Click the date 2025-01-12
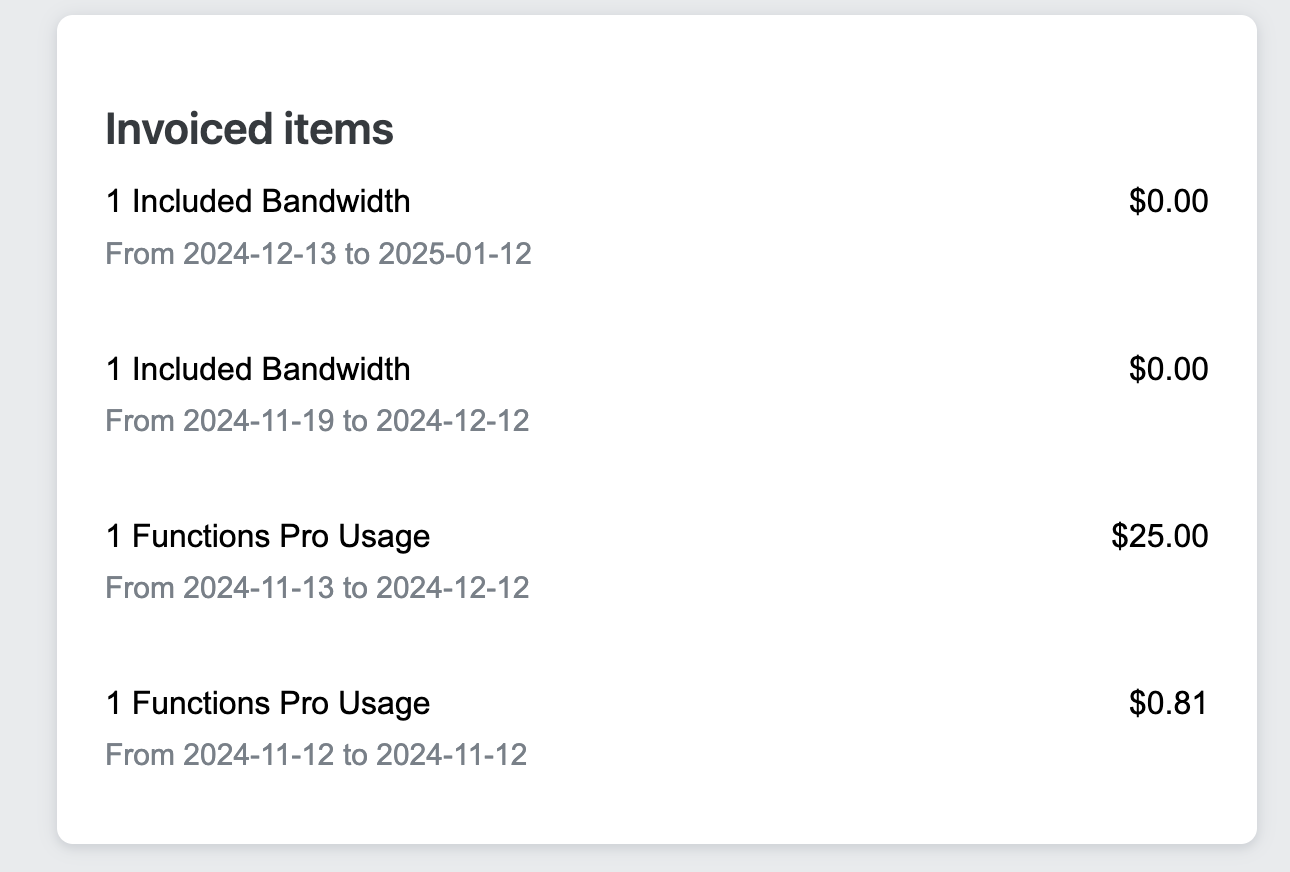This screenshot has height=872, width=1290. point(454,254)
